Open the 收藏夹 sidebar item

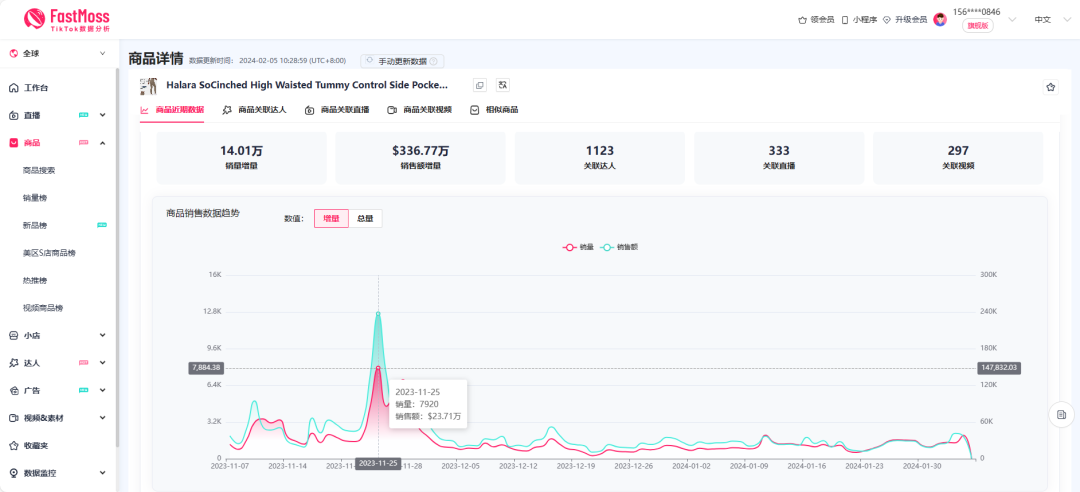35,445
